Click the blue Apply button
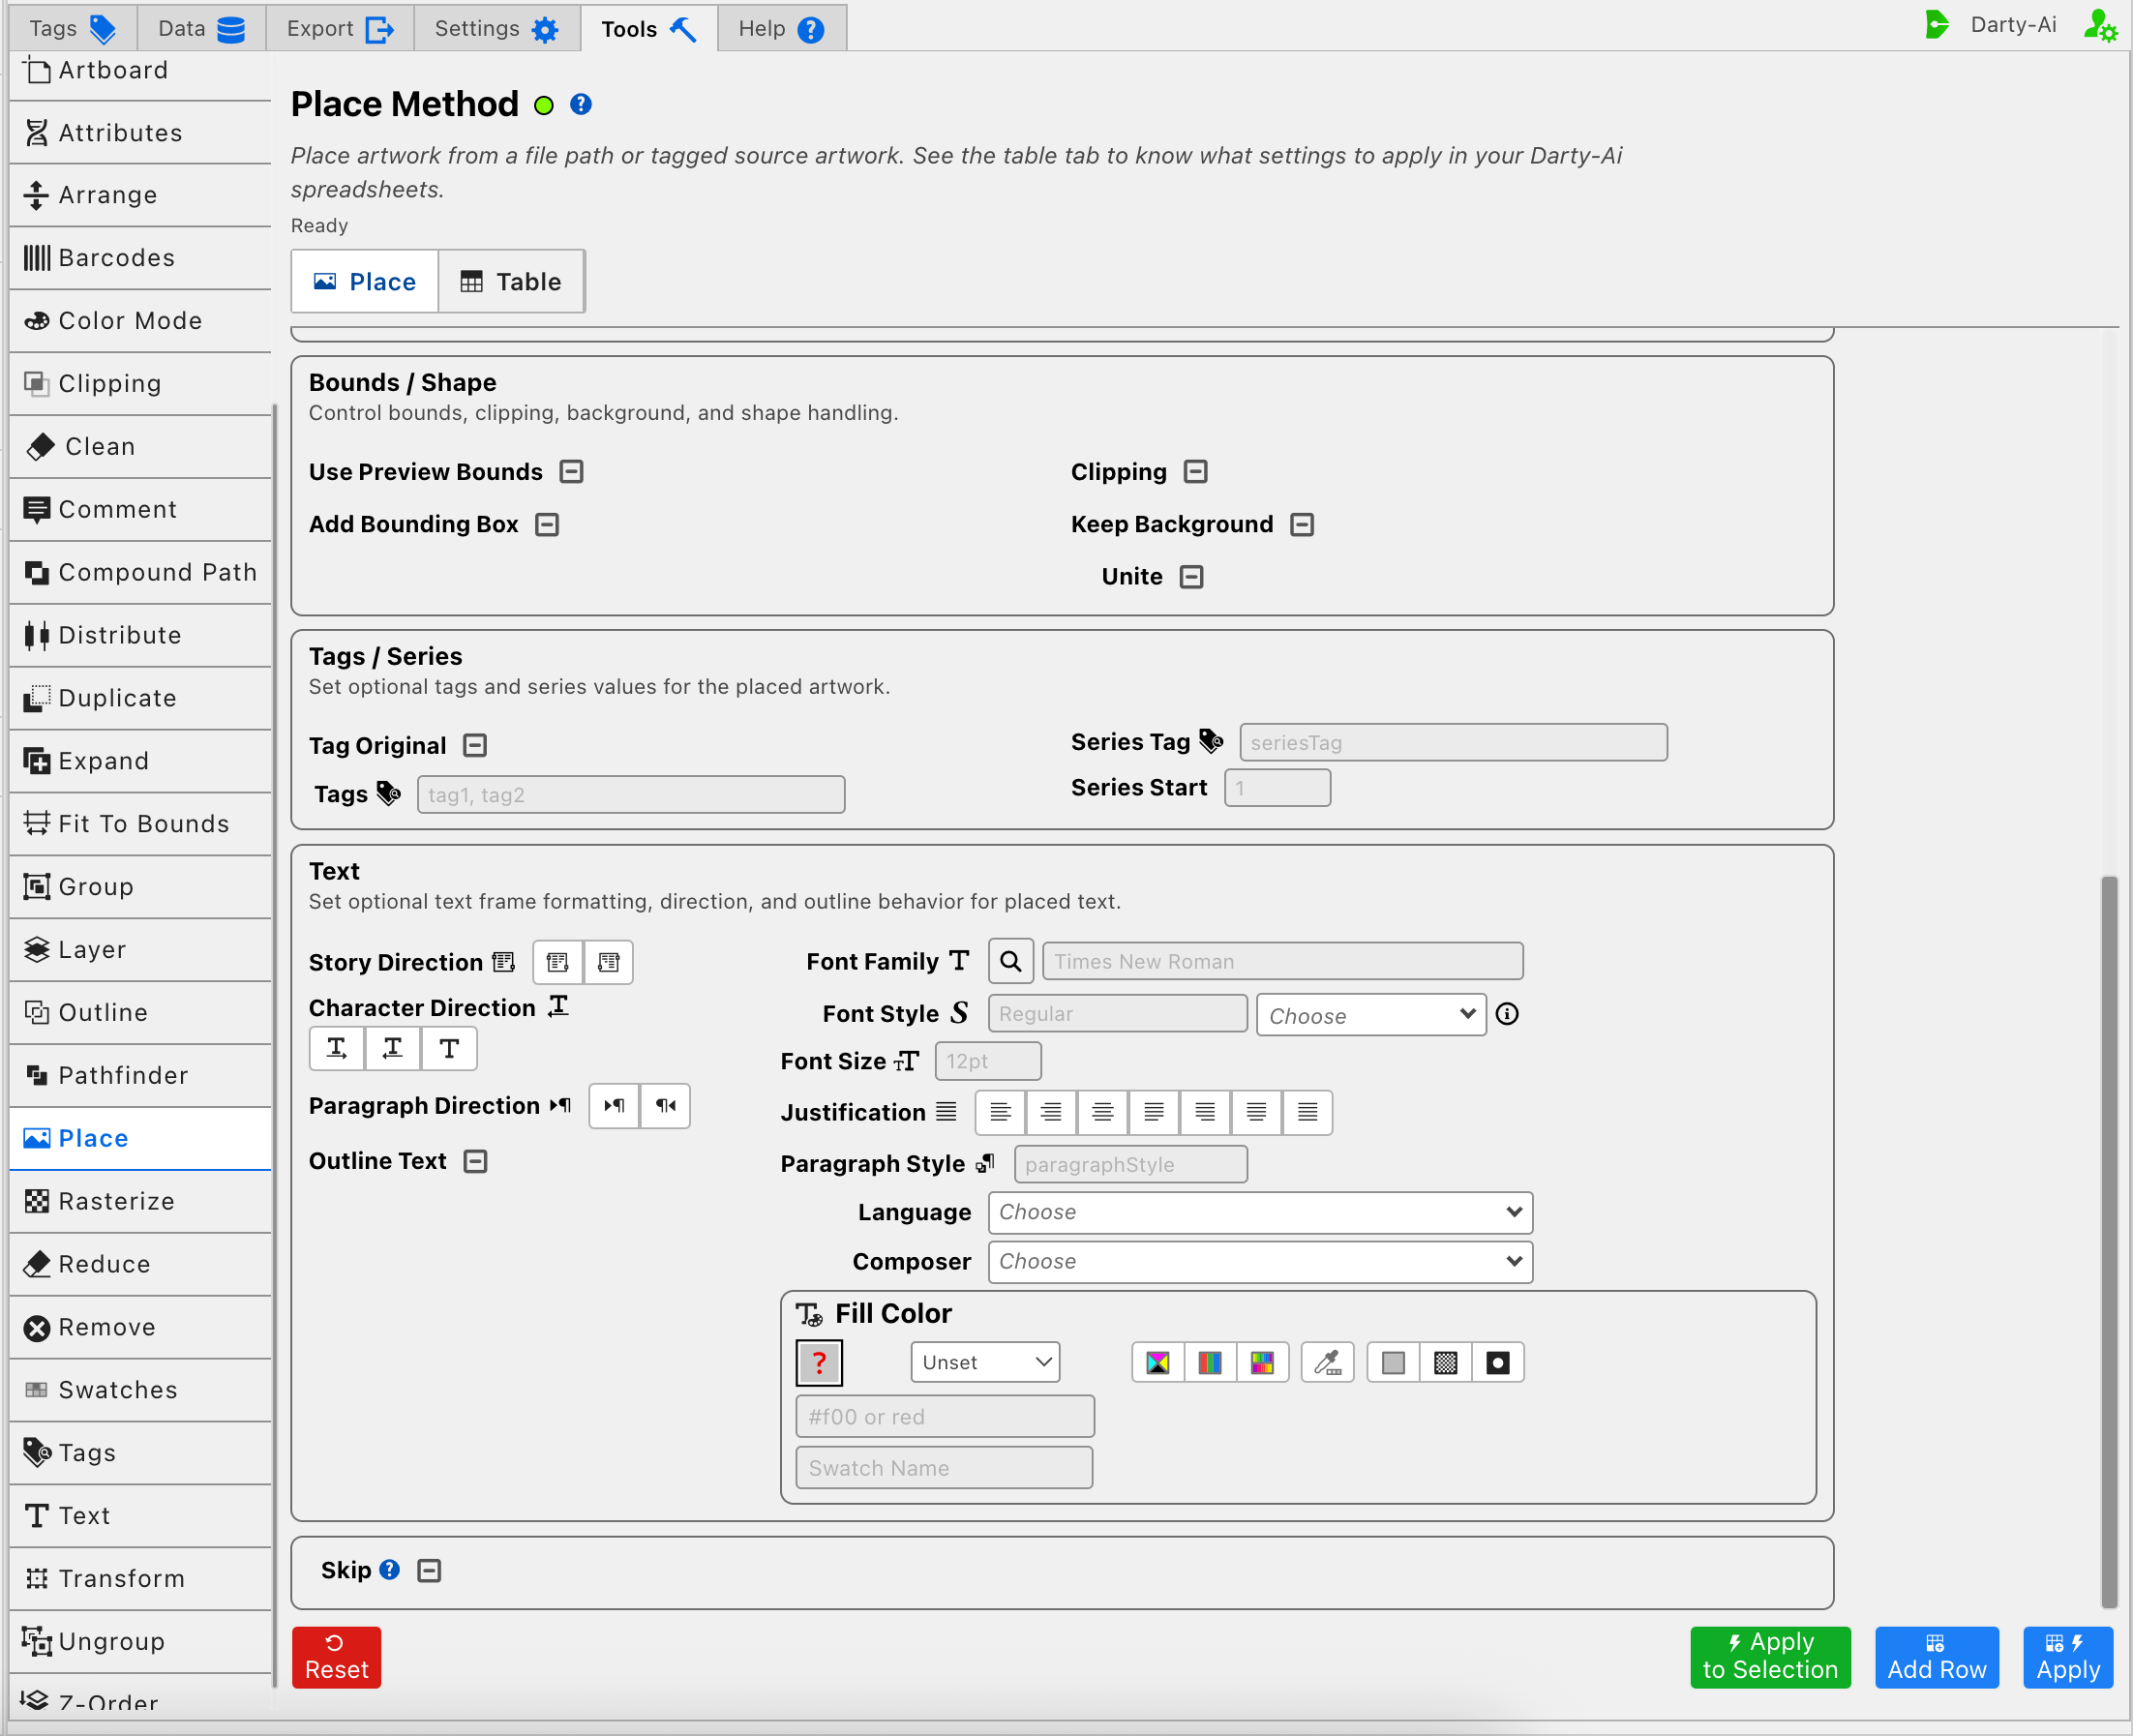 pos(2068,1657)
